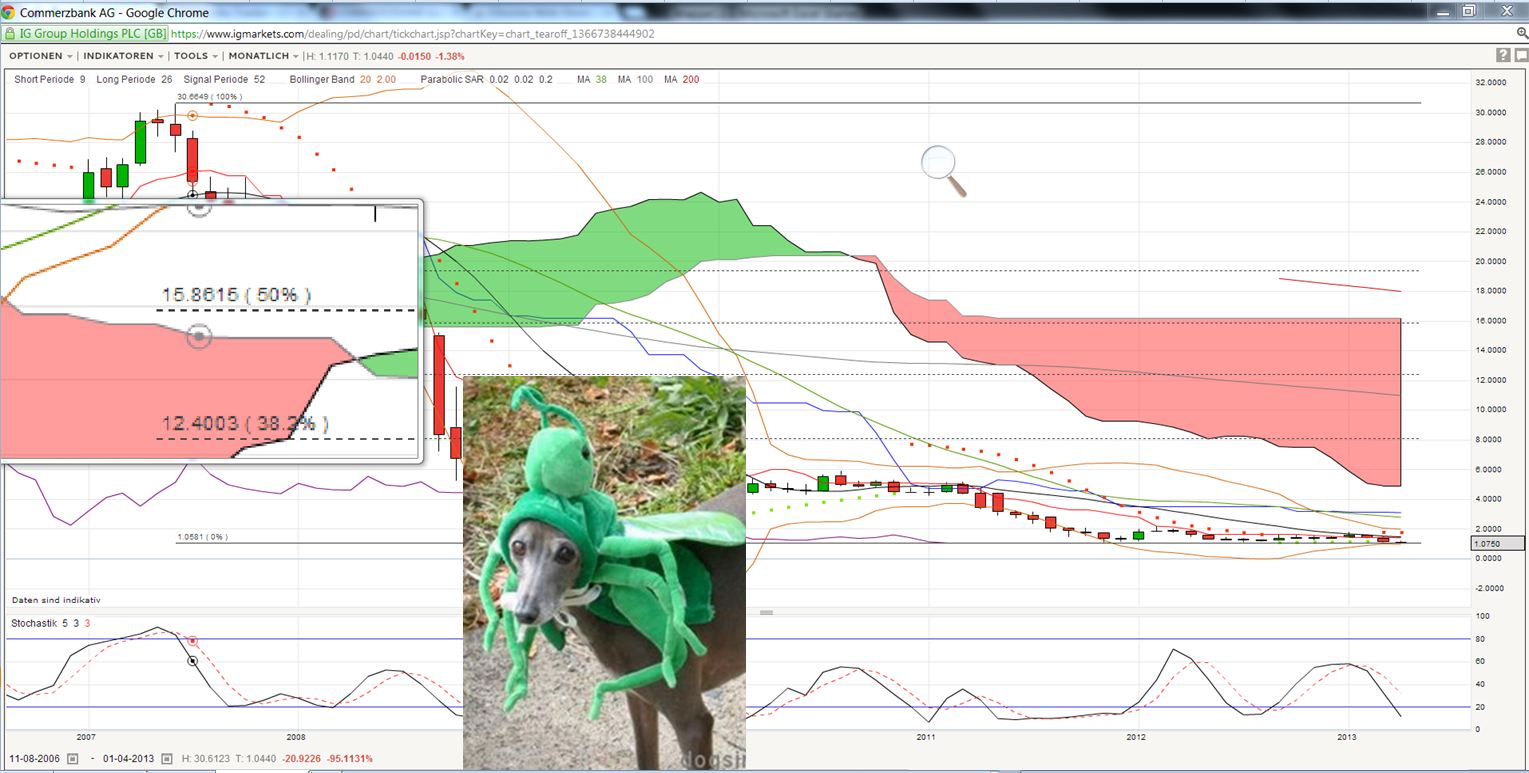
Task: Click the black circled marker on stochastic line
Action: pyautogui.click(x=193, y=661)
